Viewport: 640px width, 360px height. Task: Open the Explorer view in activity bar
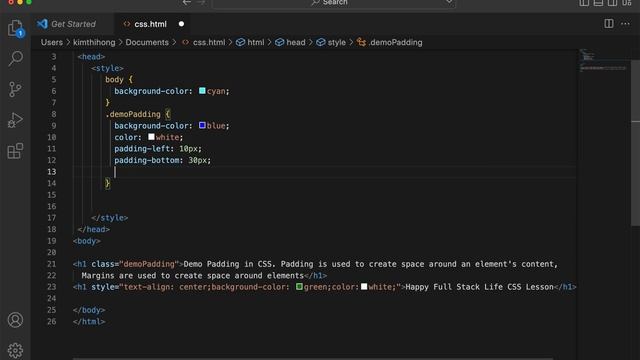[16, 28]
